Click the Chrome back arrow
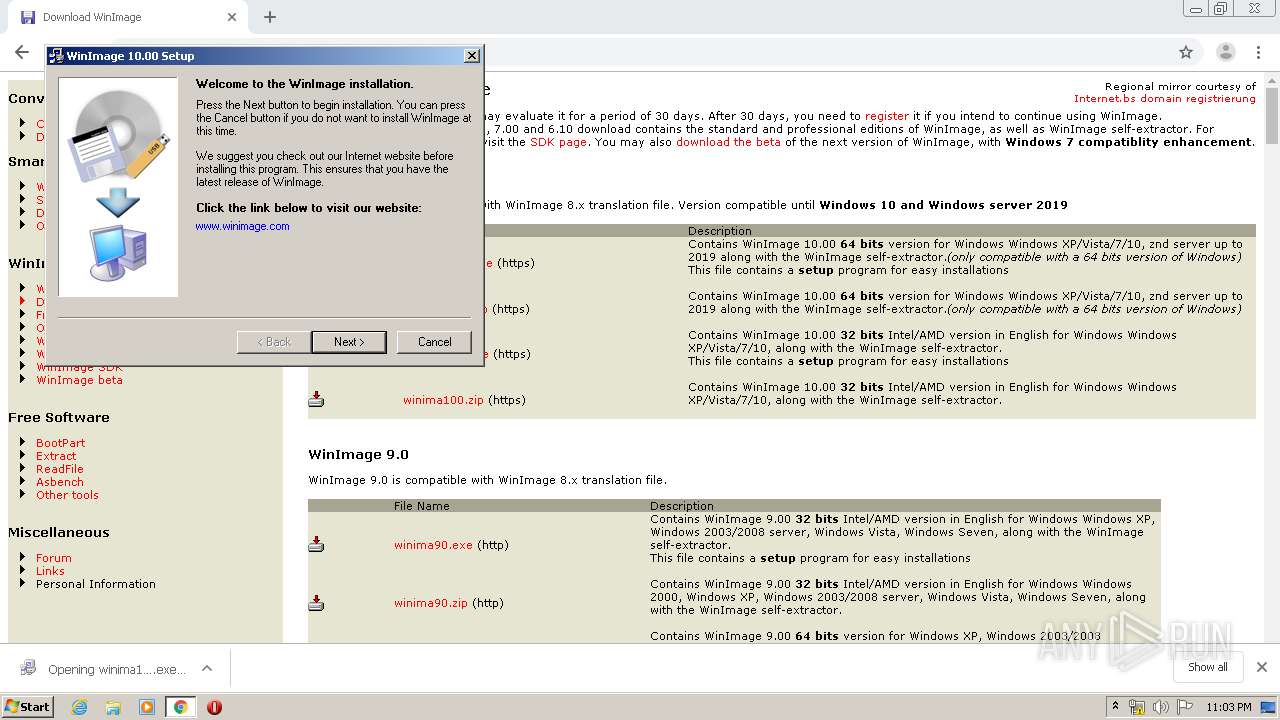The height and width of the screenshot is (720, 1280). 22,52
